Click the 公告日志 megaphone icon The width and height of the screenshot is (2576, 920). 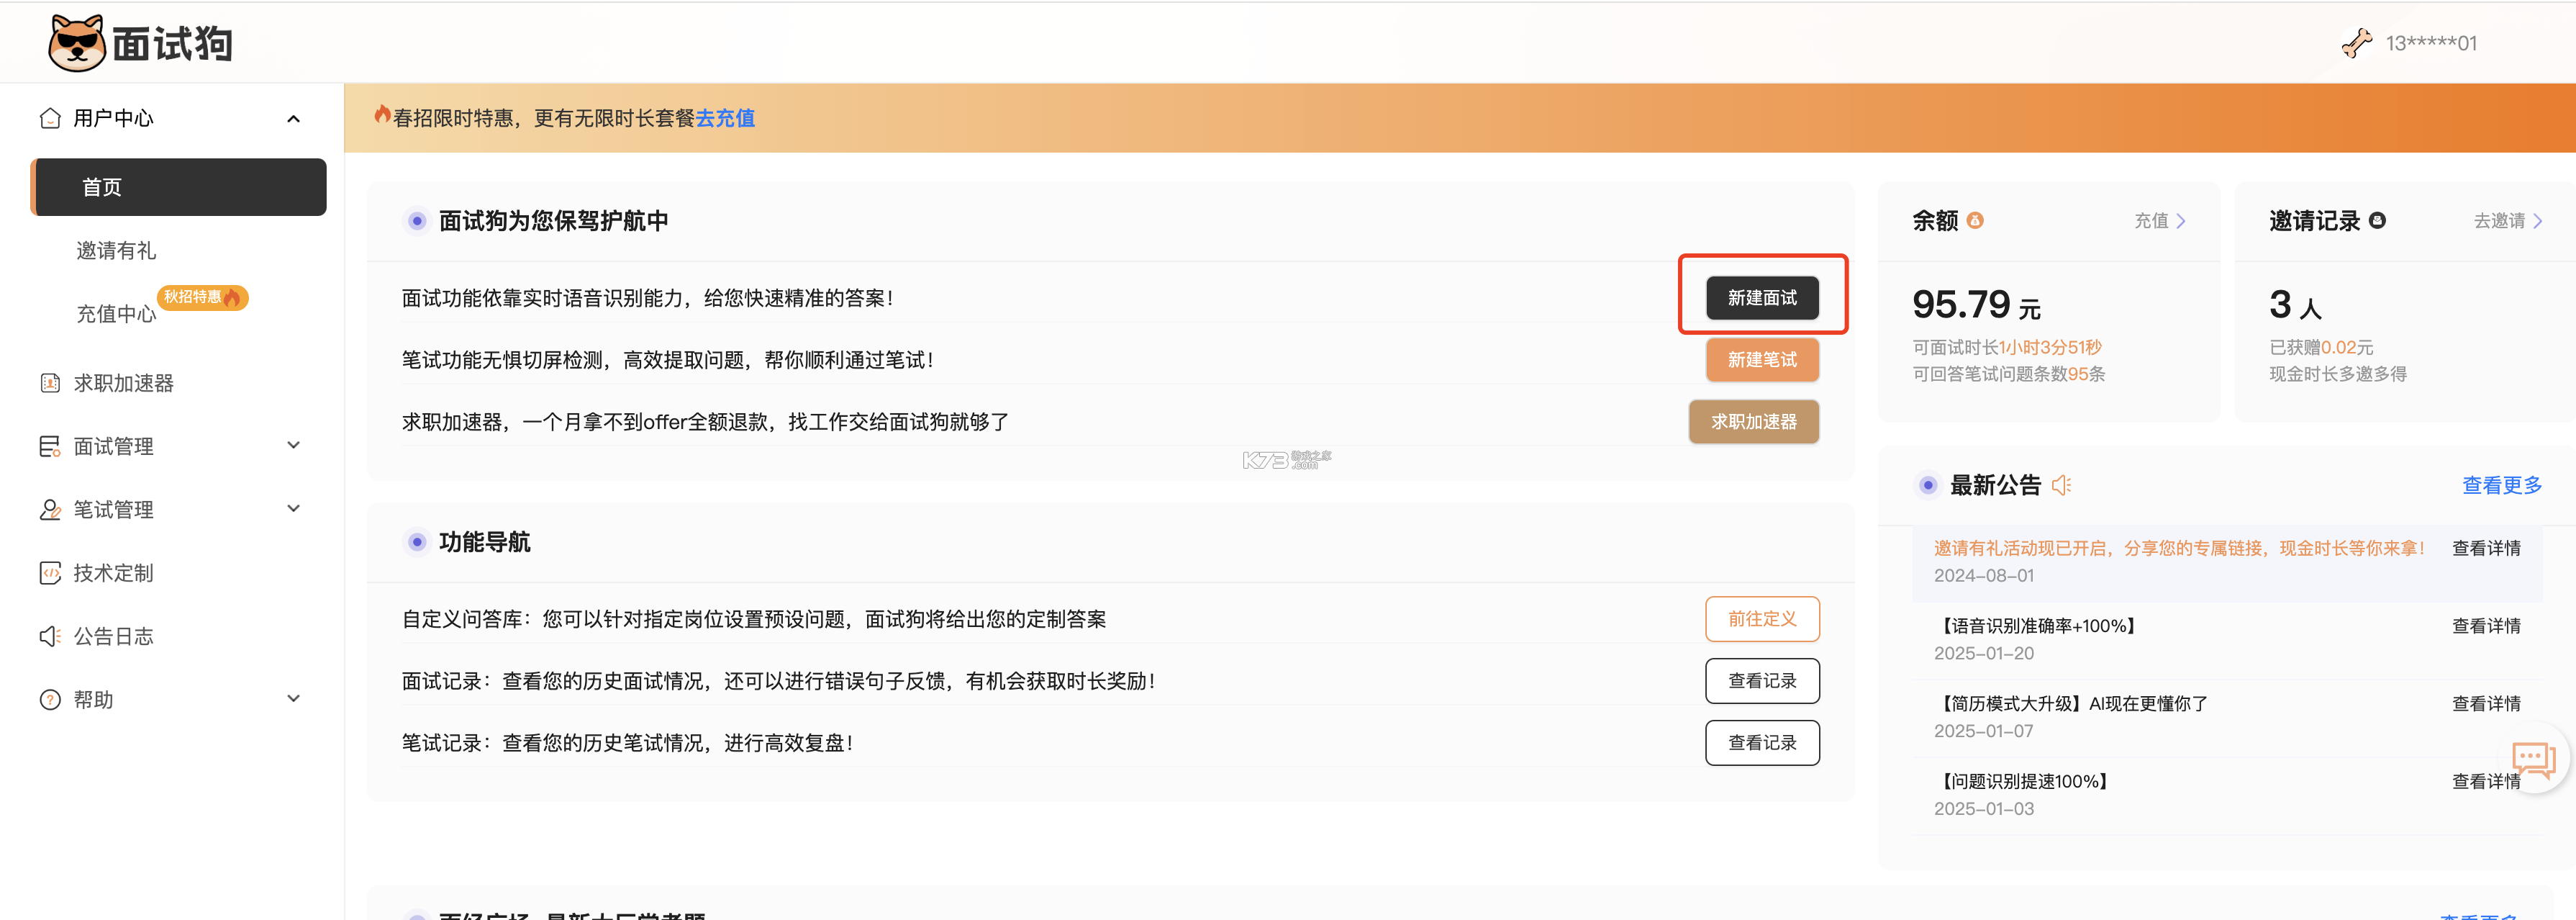[50, 635]
